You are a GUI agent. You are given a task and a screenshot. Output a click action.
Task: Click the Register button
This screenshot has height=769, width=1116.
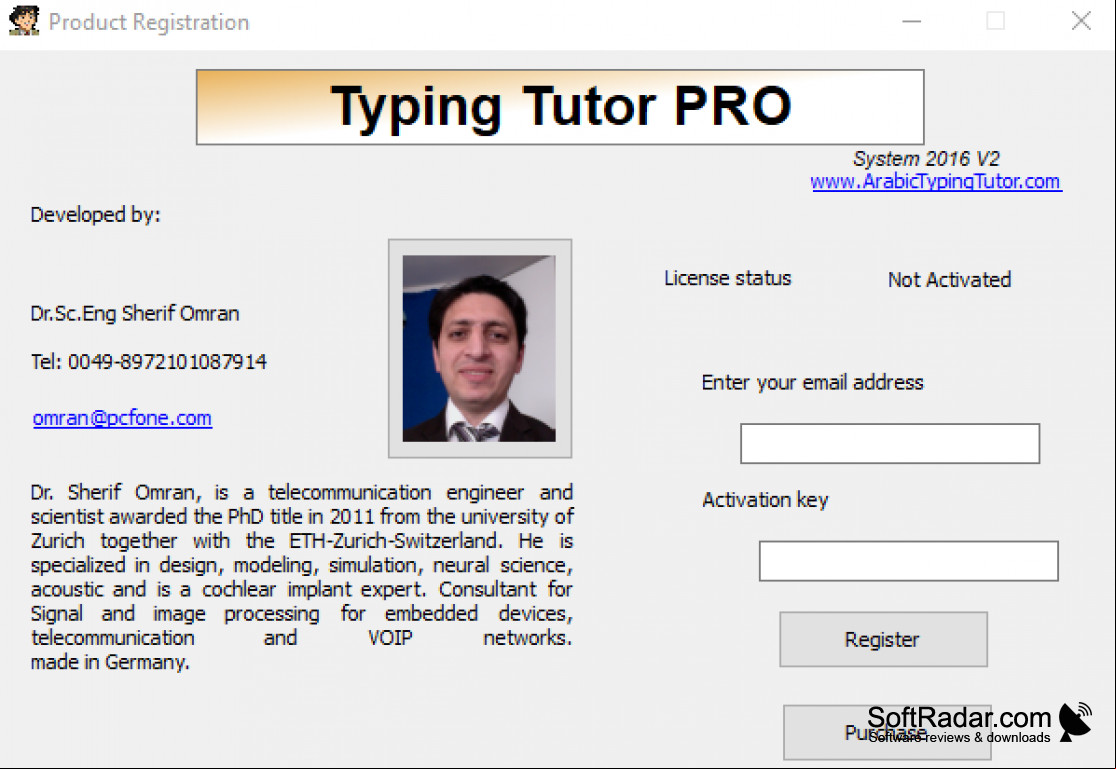(x=883, y=639)
